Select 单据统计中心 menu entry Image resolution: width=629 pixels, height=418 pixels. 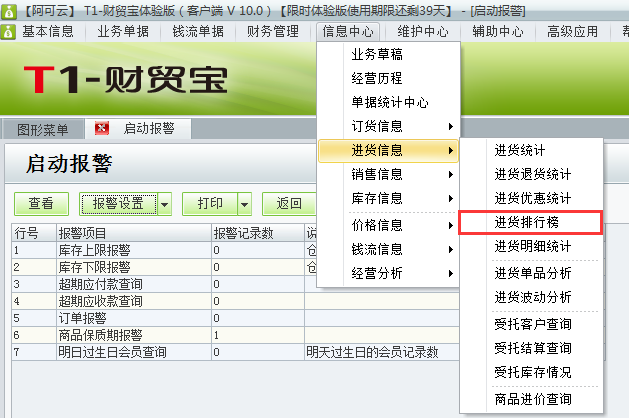click(388, 102)
